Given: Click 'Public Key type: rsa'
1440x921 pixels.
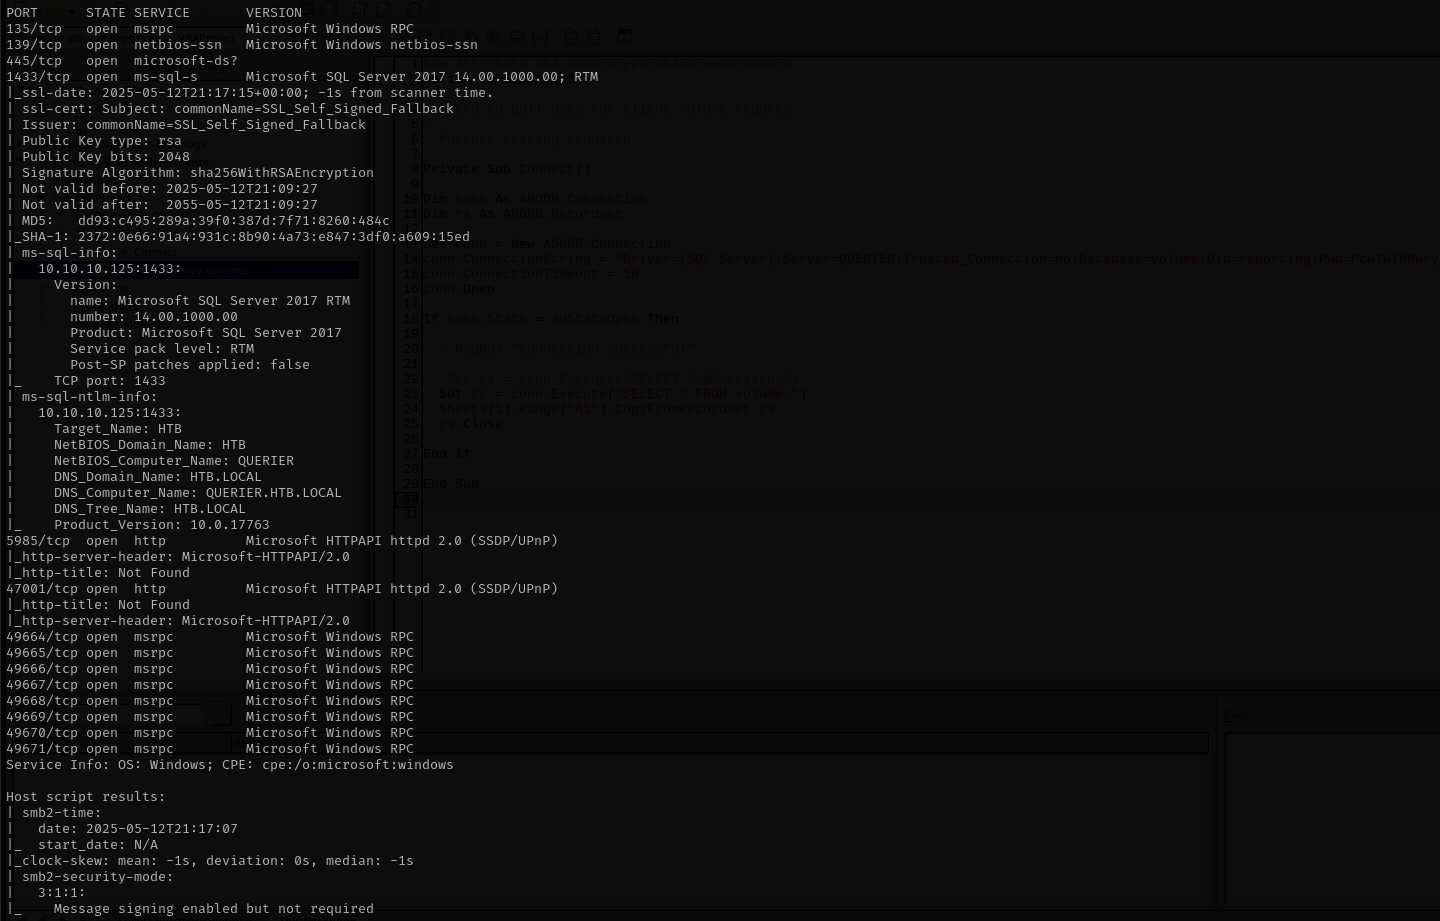Looking at the screenshot, I should pyautogui.click(x=102, y=141).
